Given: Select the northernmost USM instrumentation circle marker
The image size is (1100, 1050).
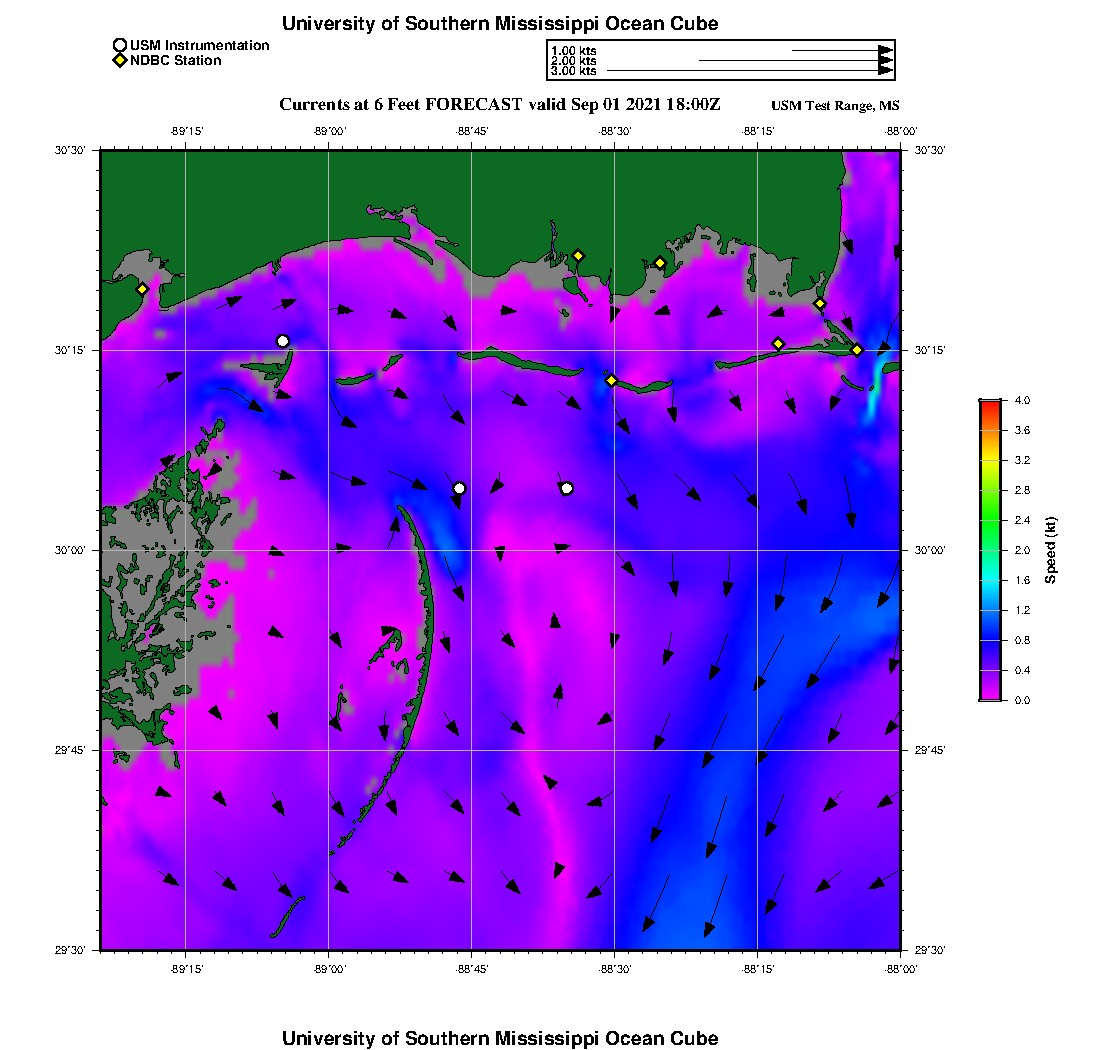Looking at the screenshot, I should point(283,341).
